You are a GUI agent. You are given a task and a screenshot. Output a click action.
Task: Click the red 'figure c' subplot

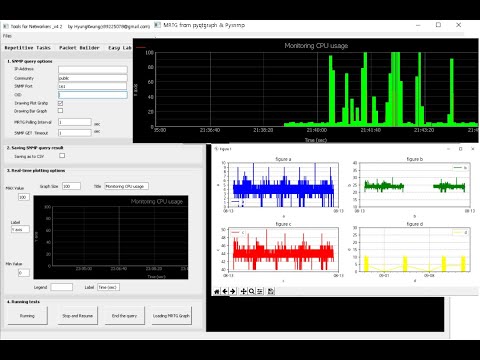[x=283, y=249]
